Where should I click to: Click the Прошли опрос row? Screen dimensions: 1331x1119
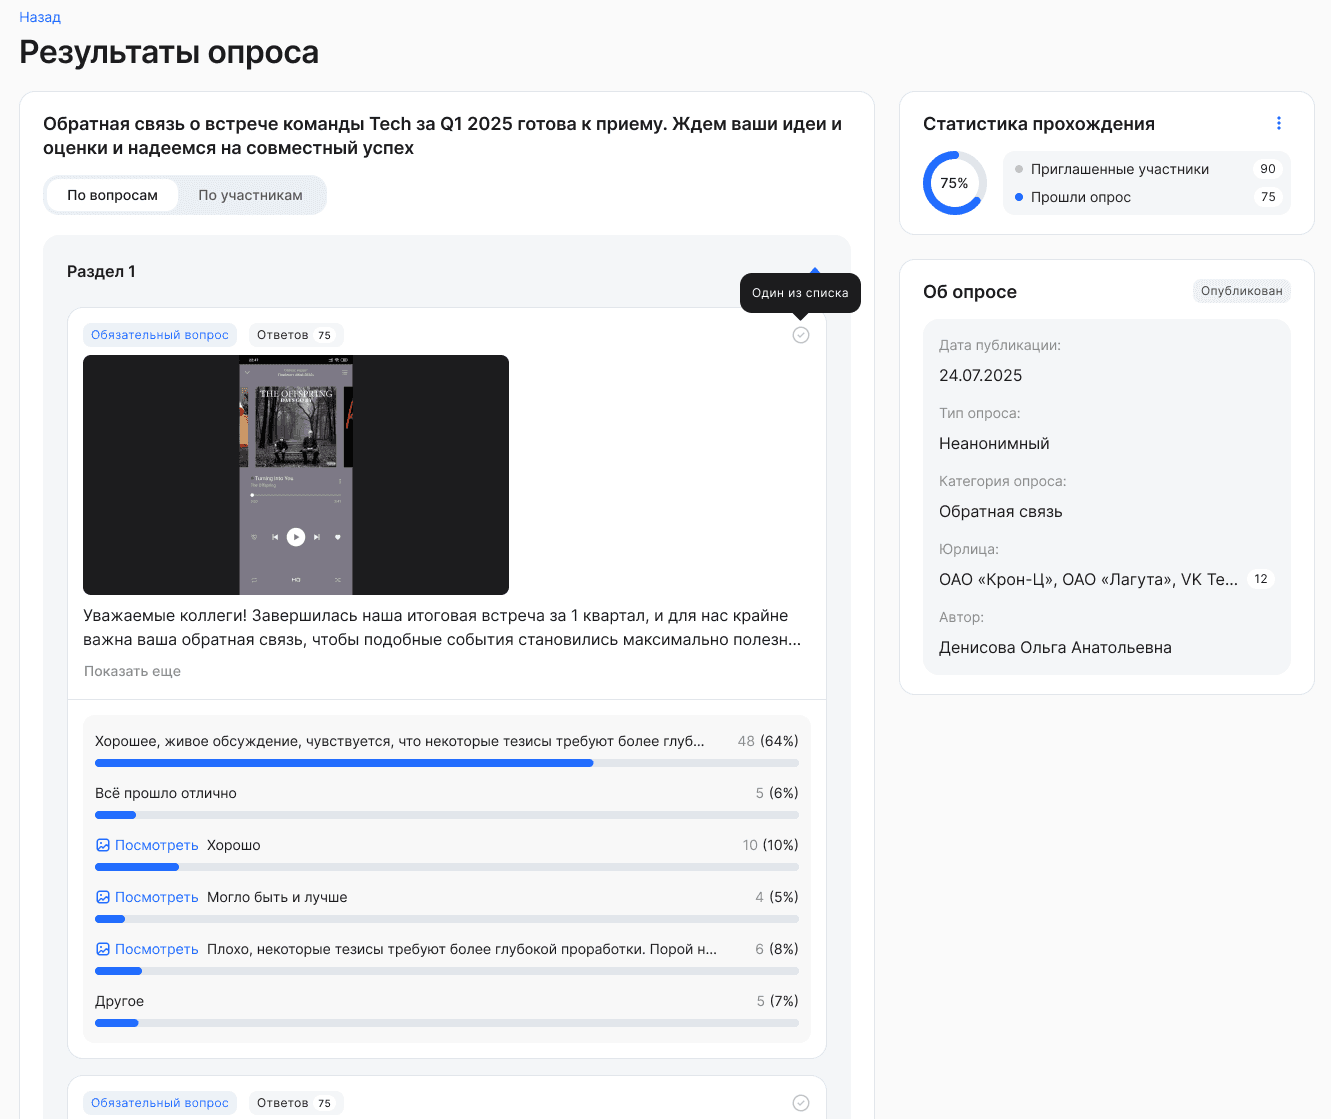(1147, 197)
